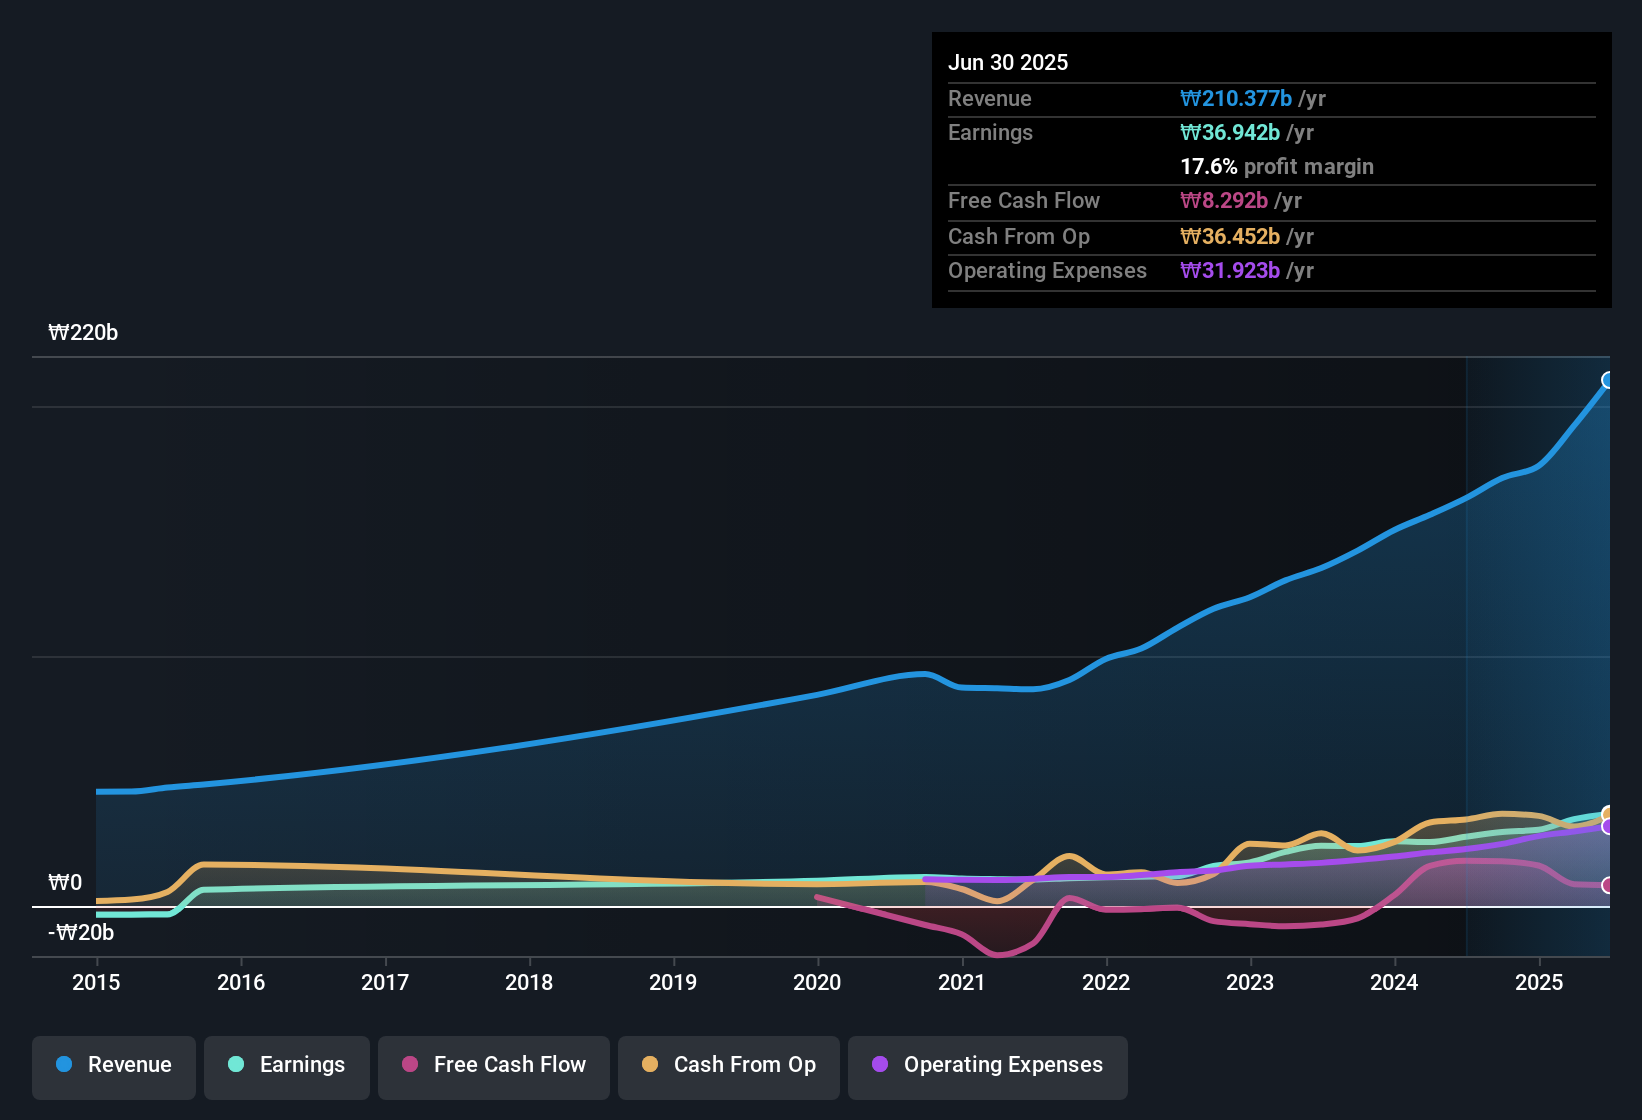Click the pink Free Cash Flow legend dot

pos(410,1065)
